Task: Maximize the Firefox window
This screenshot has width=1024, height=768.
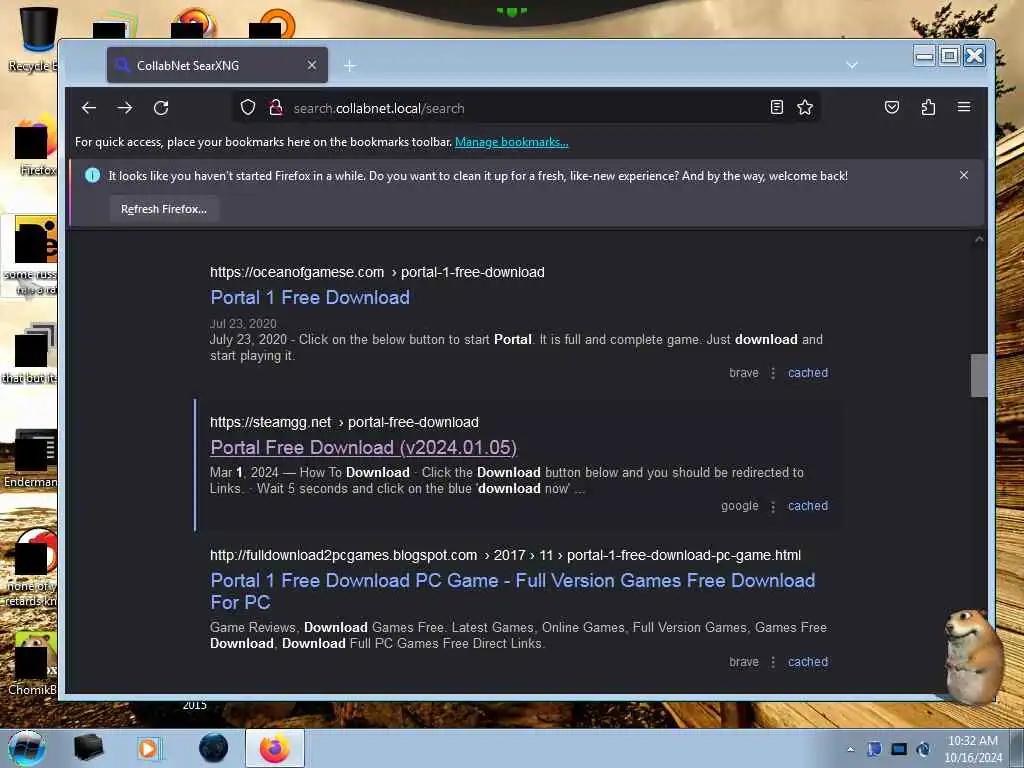Action: click(x=950, y=56)
